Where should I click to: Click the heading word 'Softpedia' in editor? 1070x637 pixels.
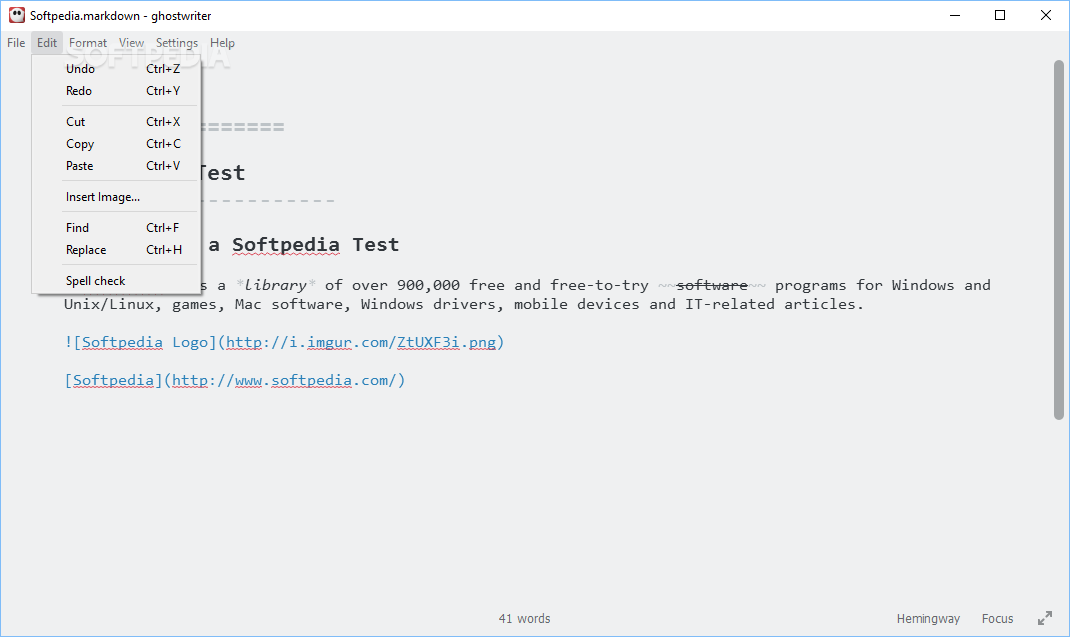click(286, 244)
